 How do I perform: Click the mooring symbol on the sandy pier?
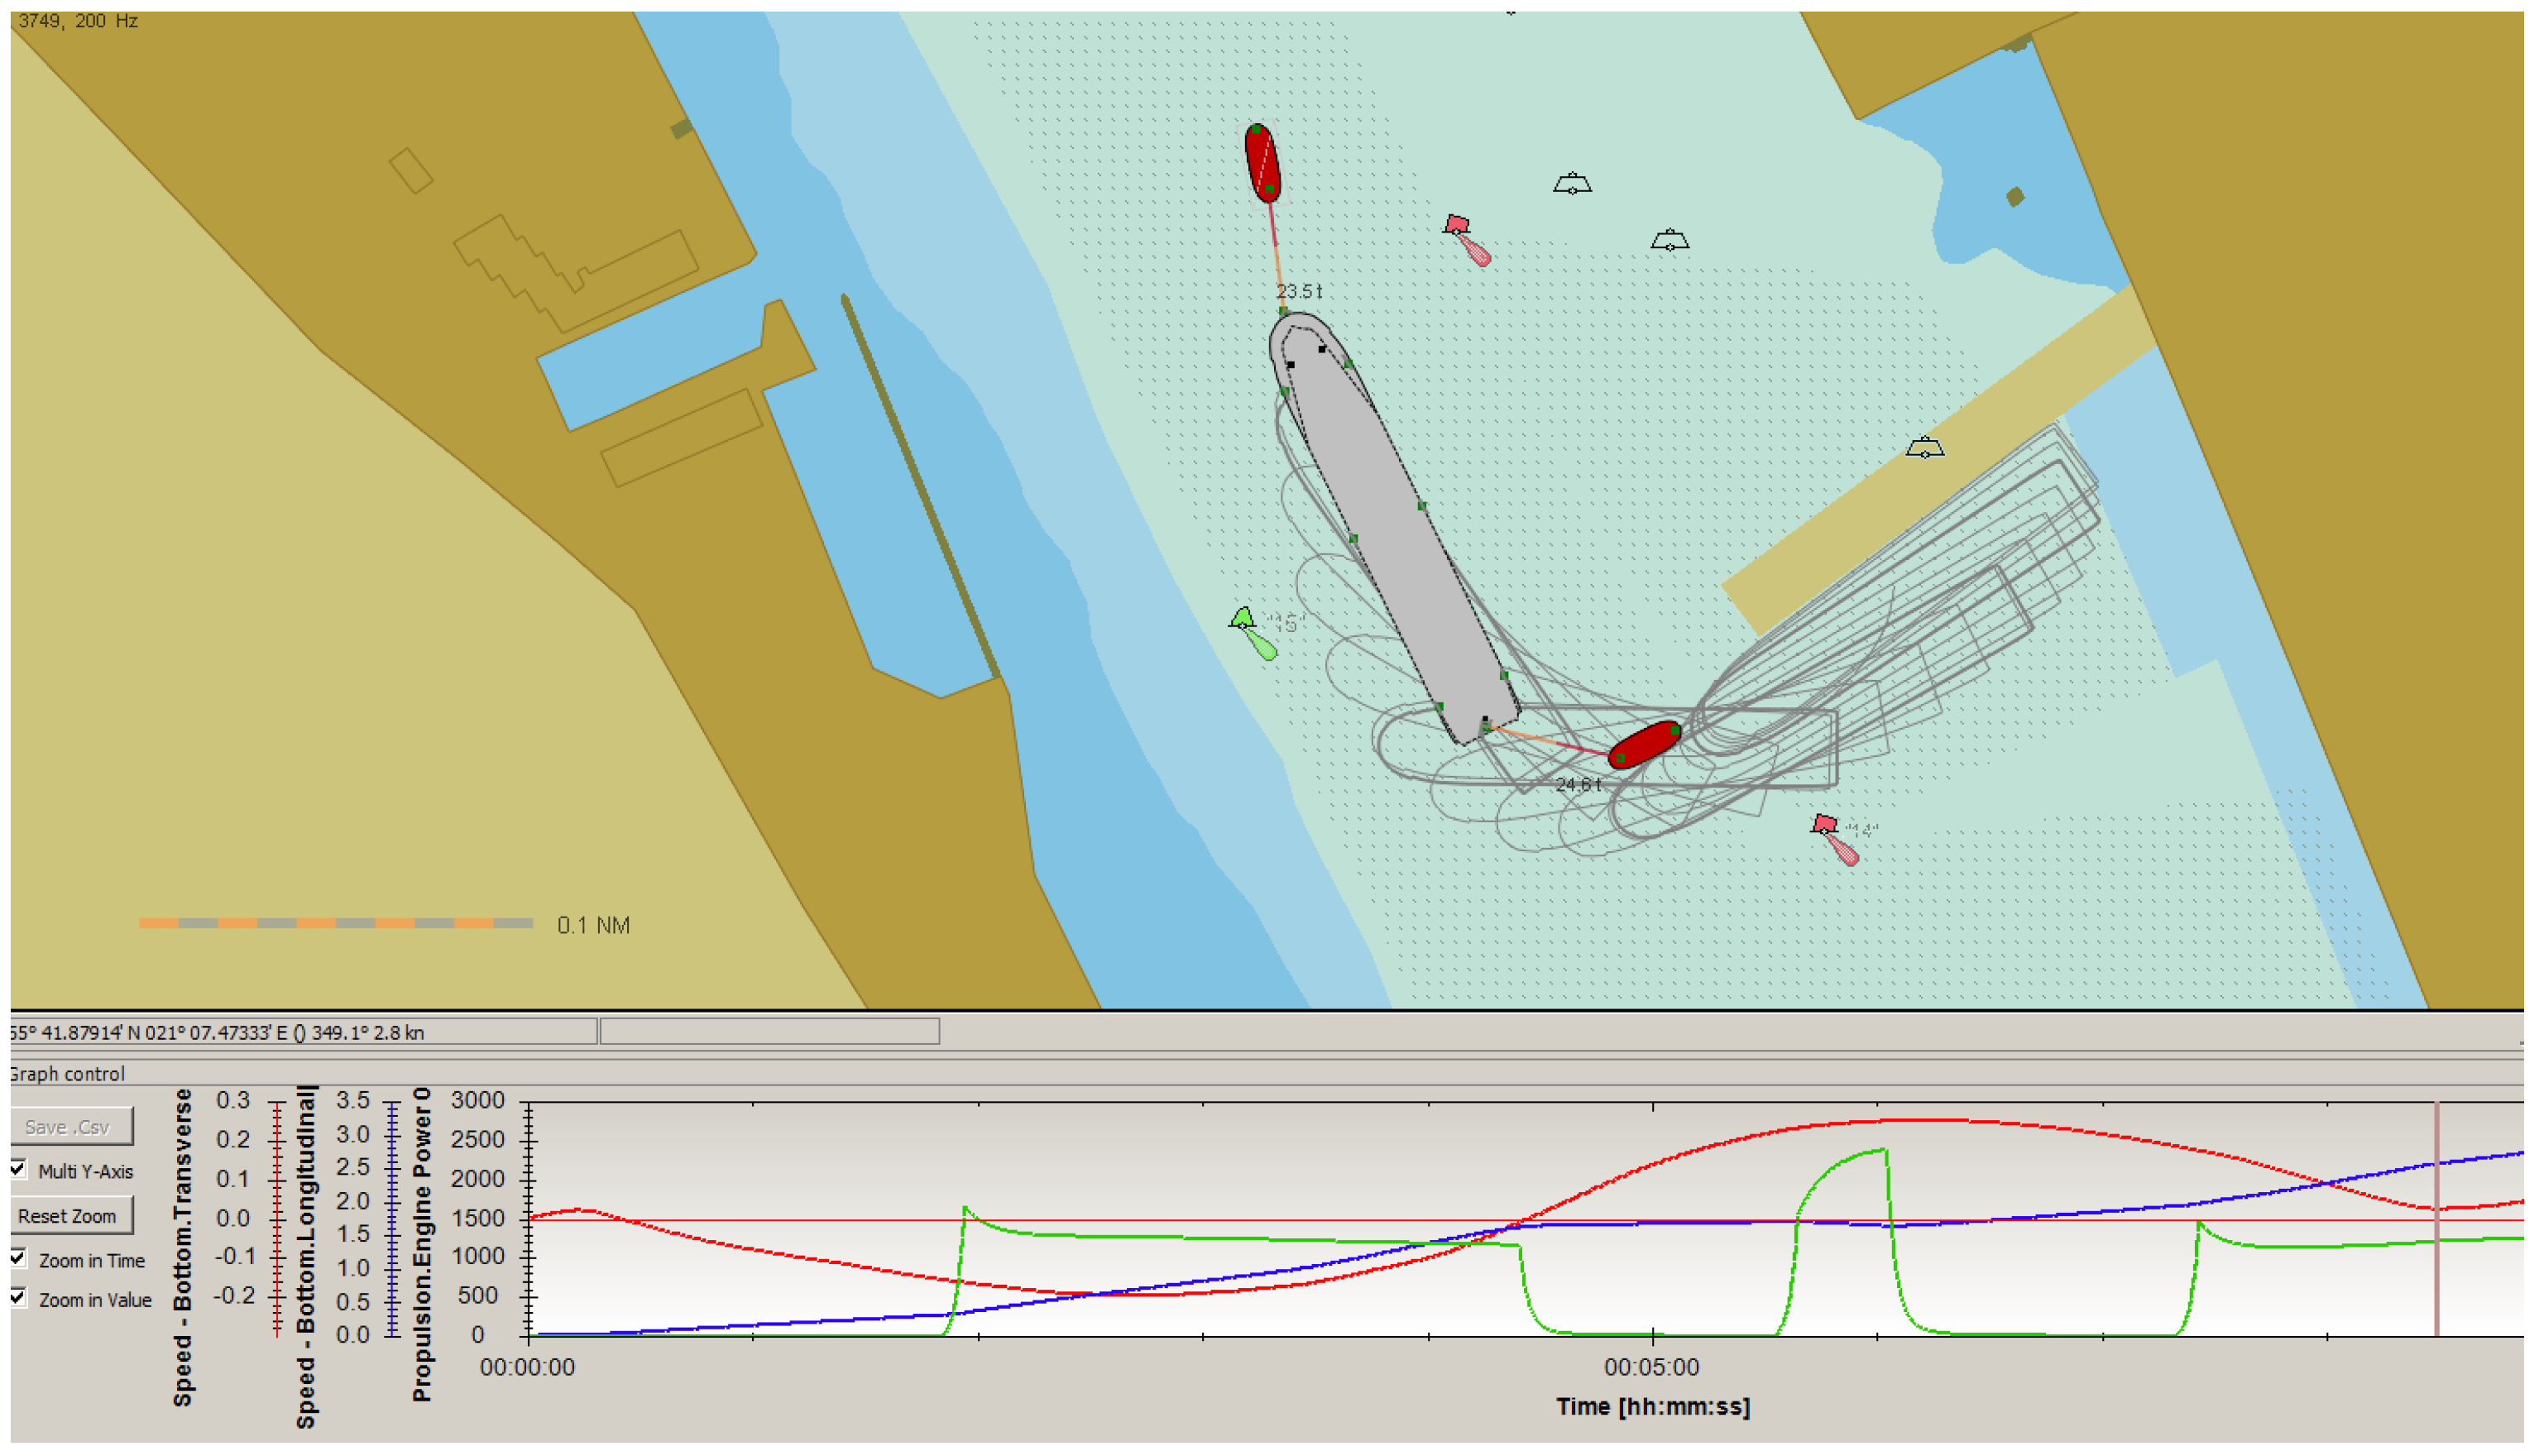tap(1924, 448)
